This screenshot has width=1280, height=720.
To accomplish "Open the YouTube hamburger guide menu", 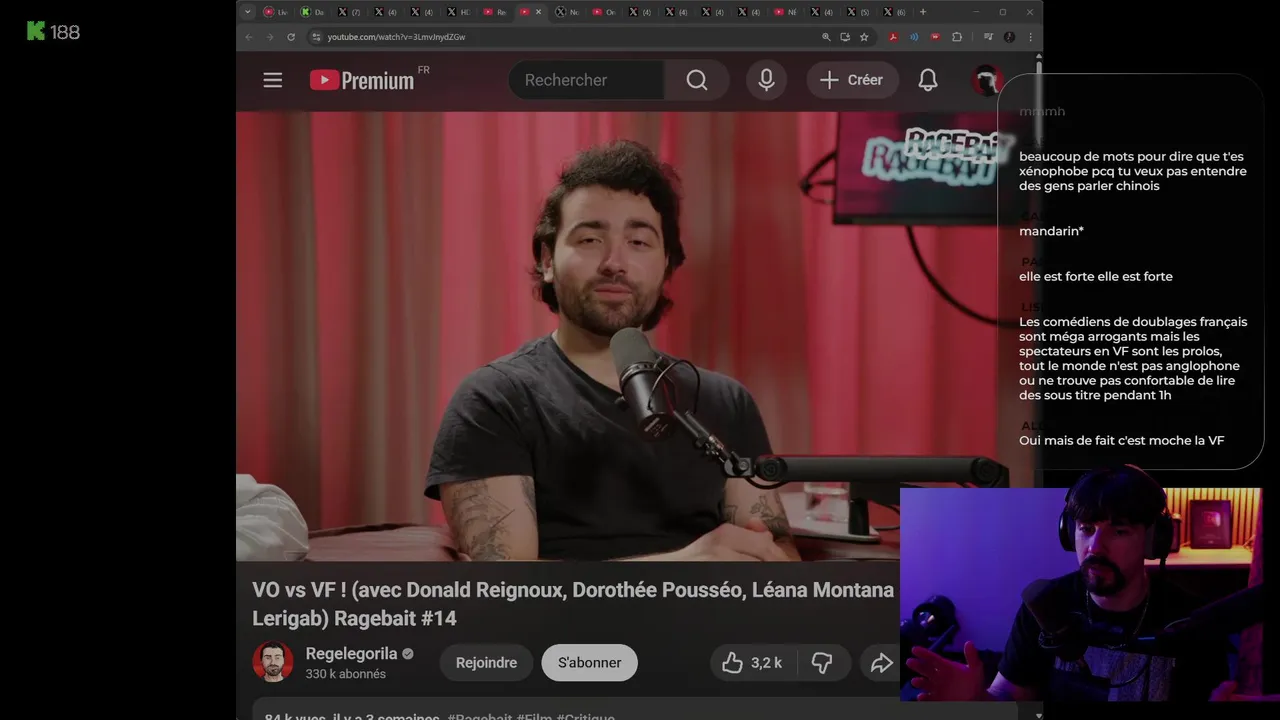I will coord(272,80).
